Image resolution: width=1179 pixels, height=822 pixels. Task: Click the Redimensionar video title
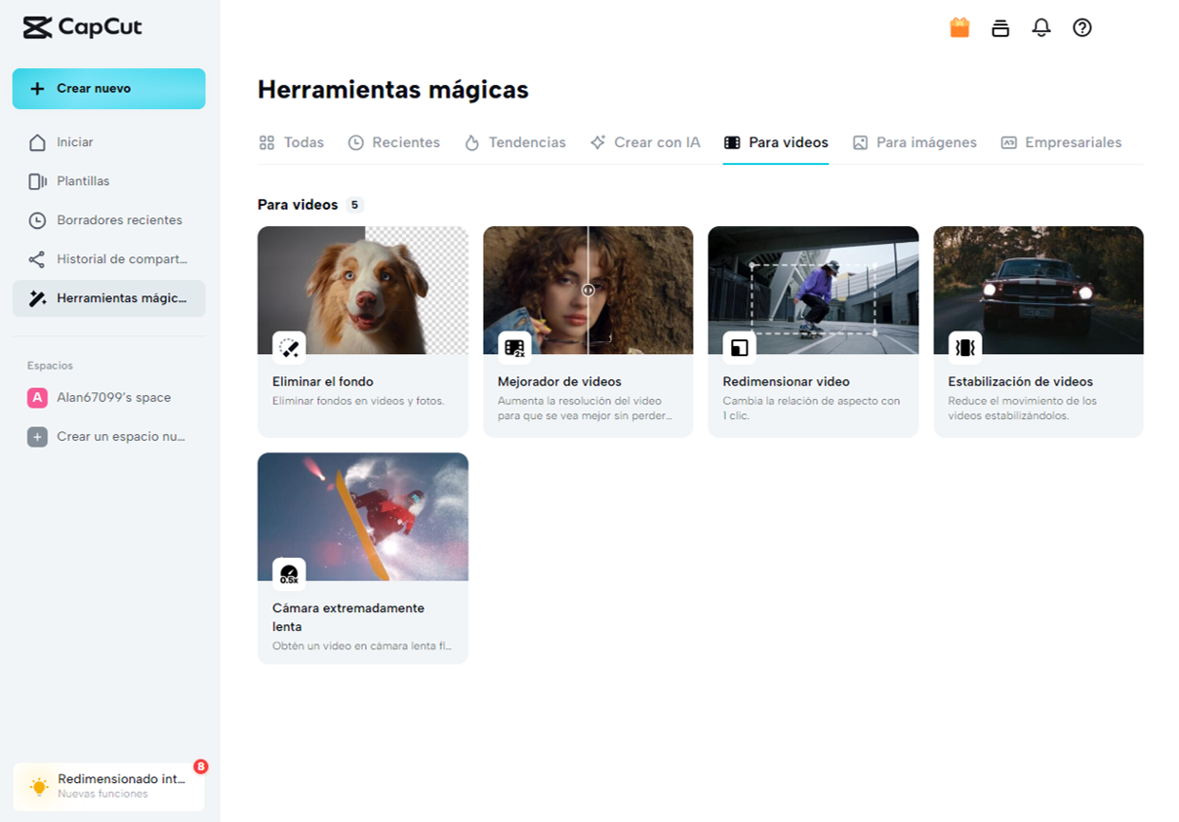coord(786,382)
